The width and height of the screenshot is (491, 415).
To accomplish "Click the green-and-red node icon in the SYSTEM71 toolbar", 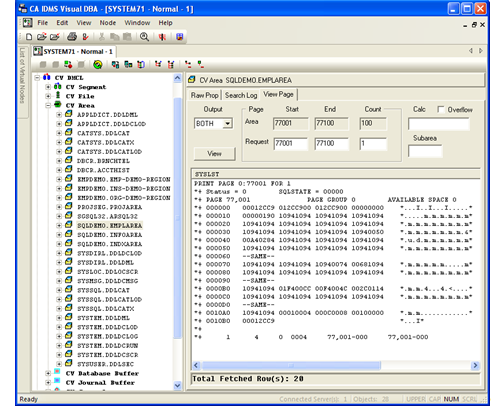I will [x=68, y=64].
